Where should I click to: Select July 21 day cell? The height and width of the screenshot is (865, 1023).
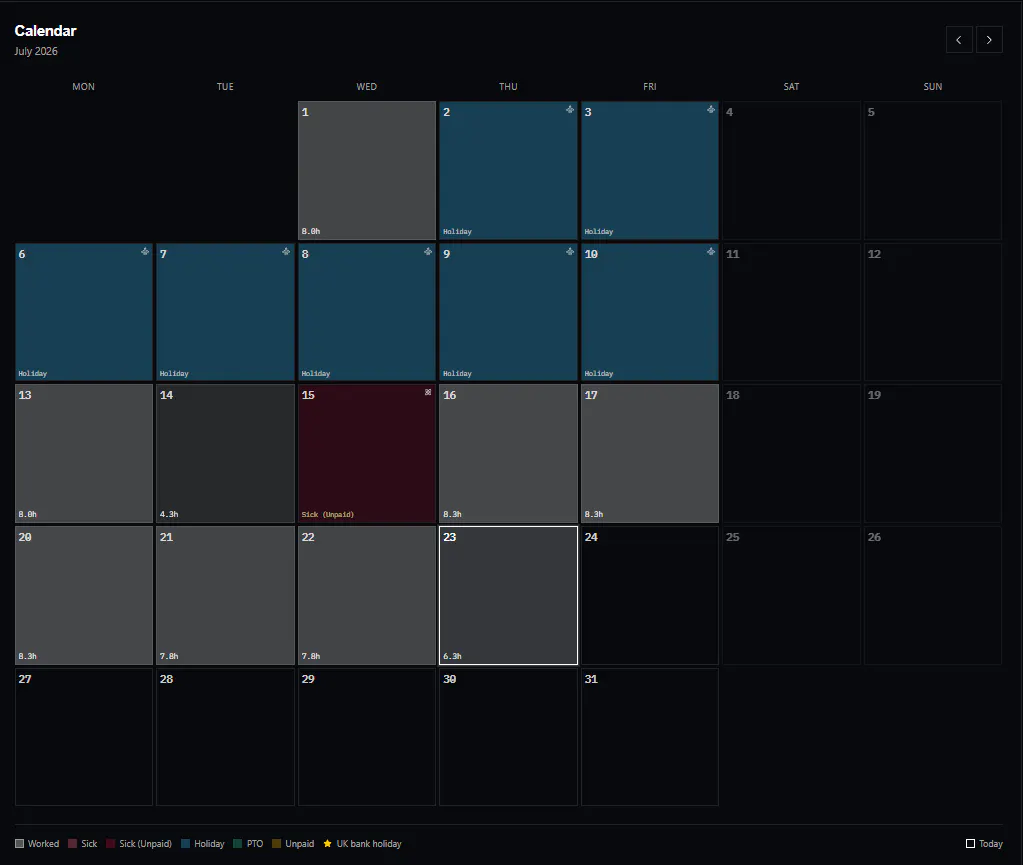225,596
